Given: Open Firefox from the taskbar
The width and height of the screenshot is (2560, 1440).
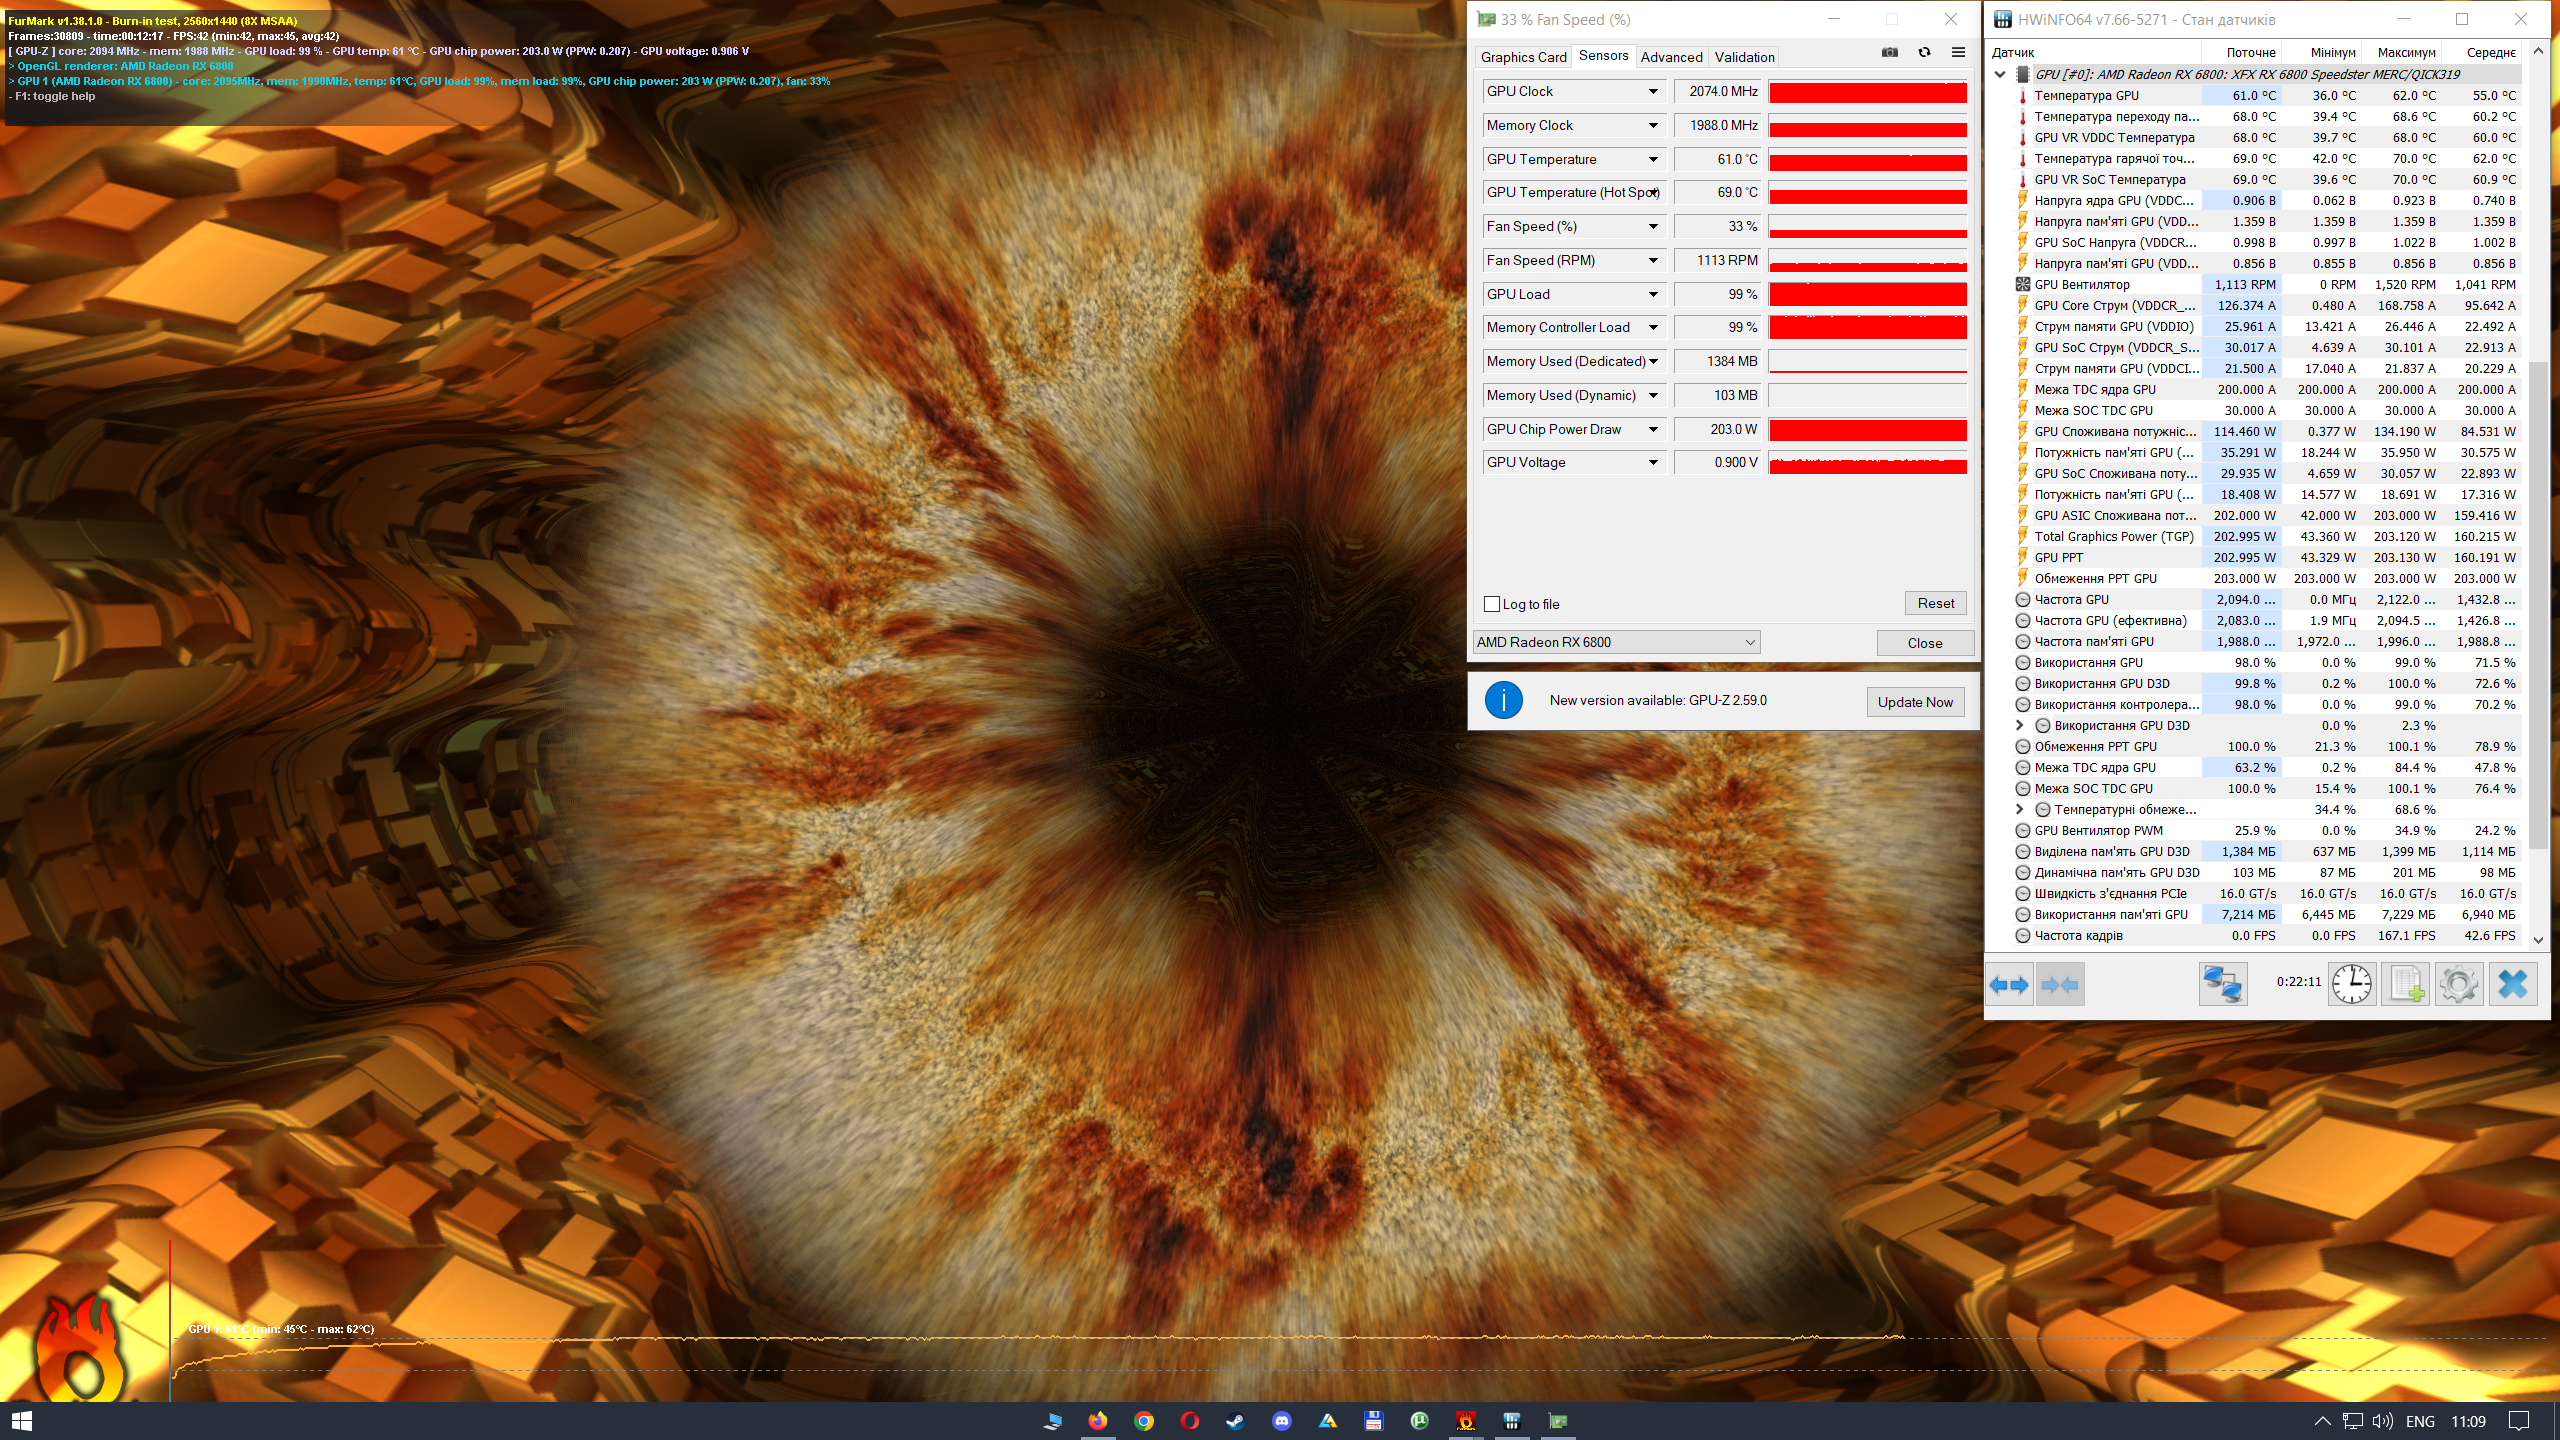Looking at the screenshot, I should pyautogui.click(x=1098, y=1421).
